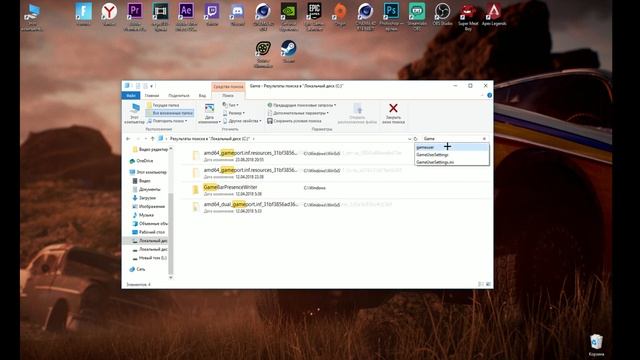Open the OBS Studio desktop shortcut

point(442,12)
